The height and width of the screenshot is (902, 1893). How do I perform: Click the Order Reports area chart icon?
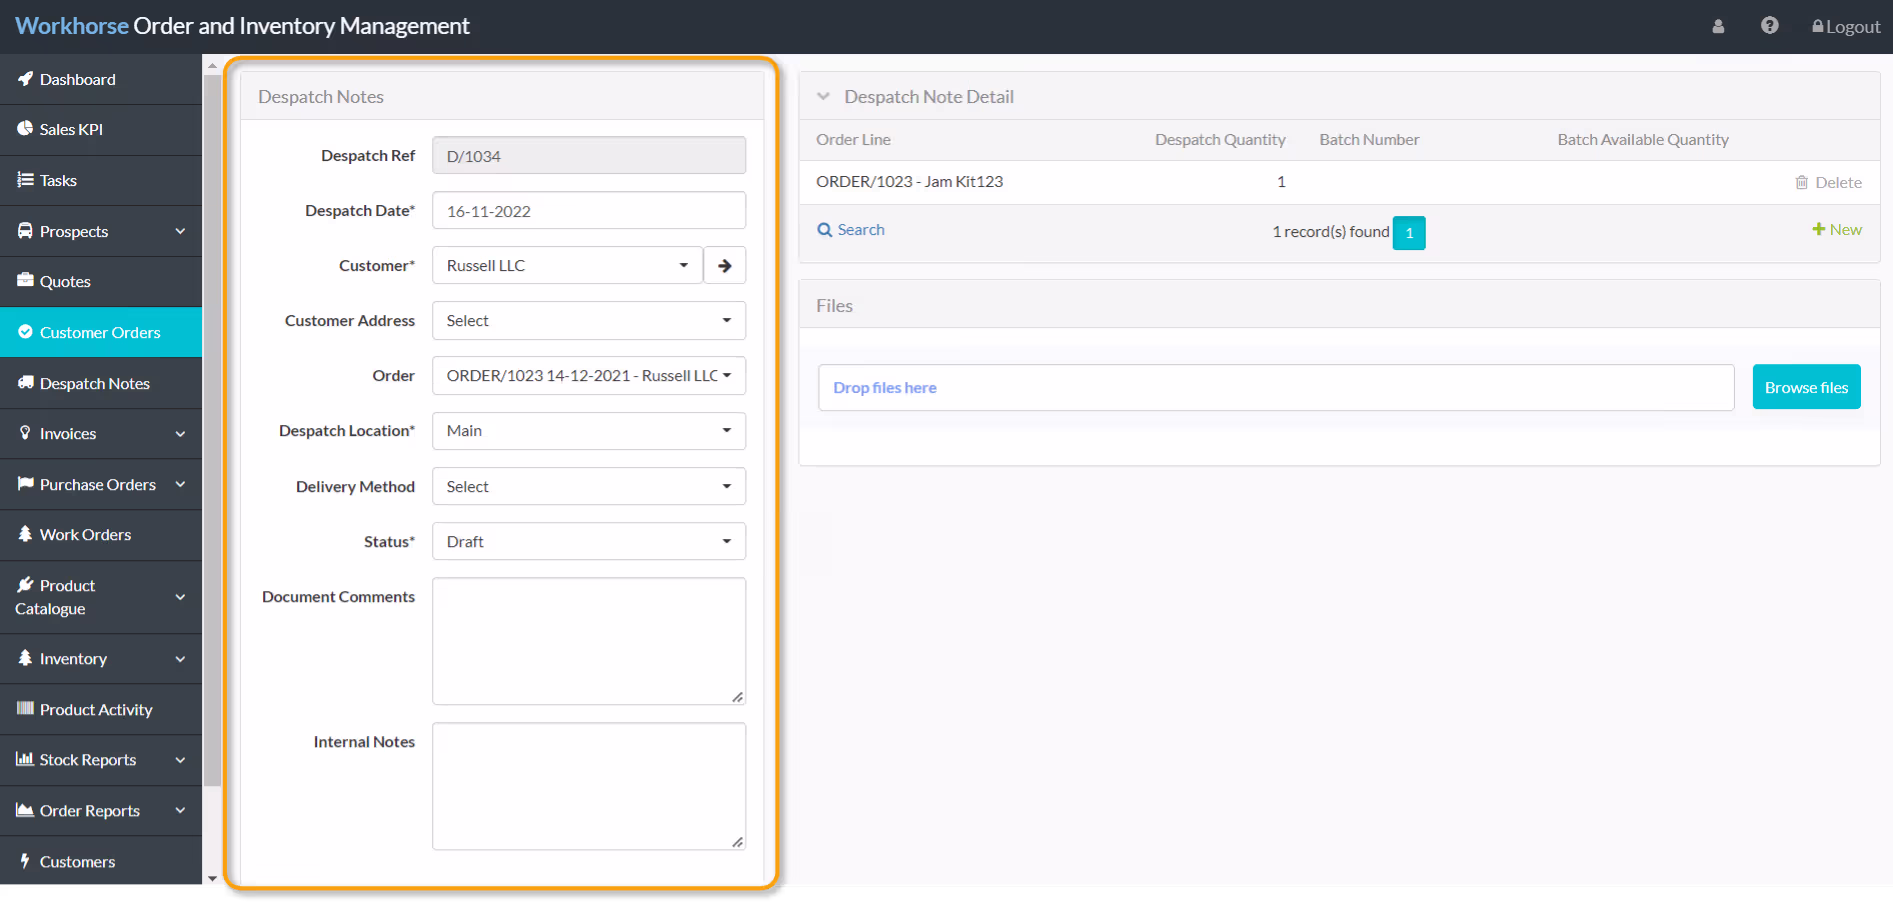click(25, 810)
